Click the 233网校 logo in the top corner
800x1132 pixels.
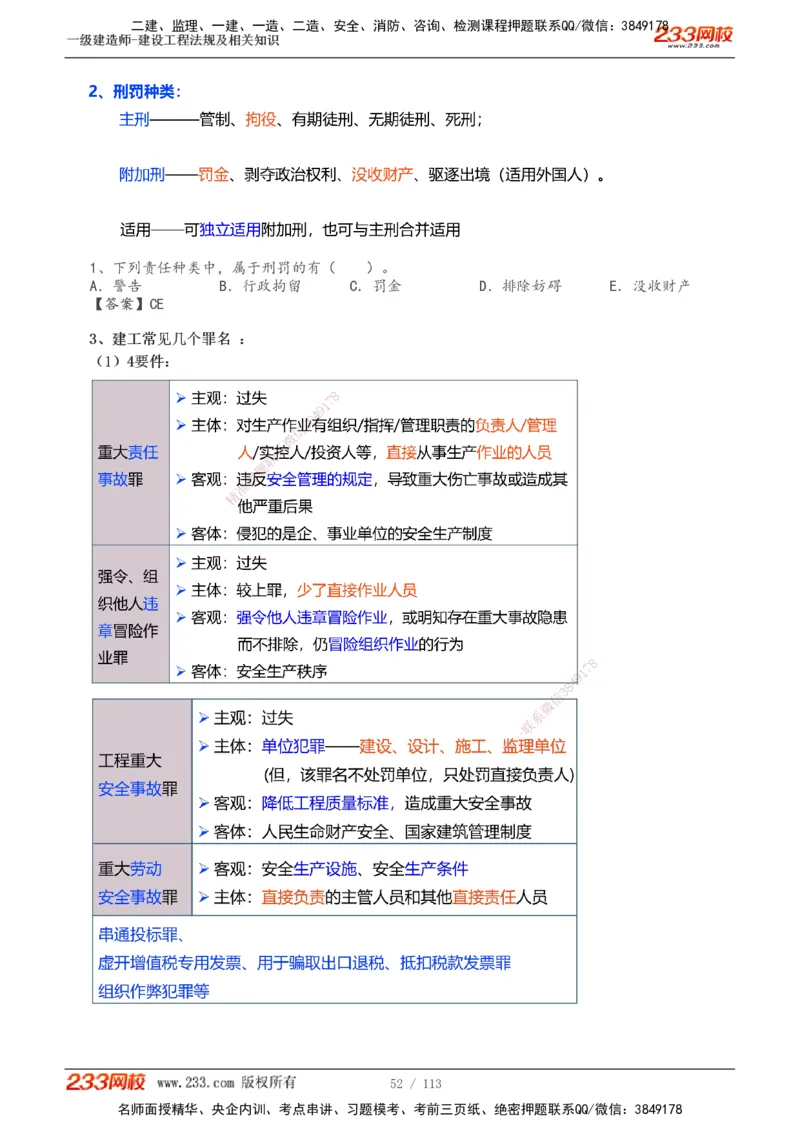tap(697, 34)
